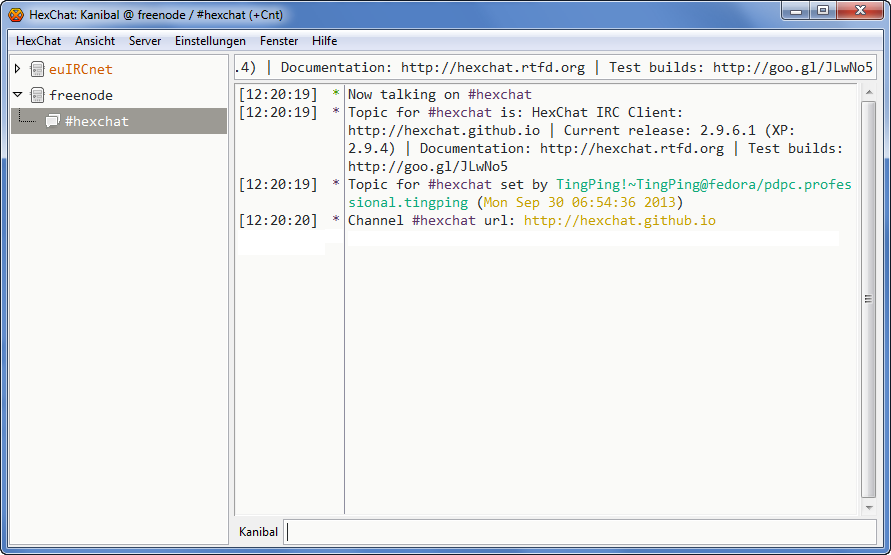Click the goo.gl/JLwNo5 link in chat text
Viewport: 891px width, 555px height.
(428, 167)
